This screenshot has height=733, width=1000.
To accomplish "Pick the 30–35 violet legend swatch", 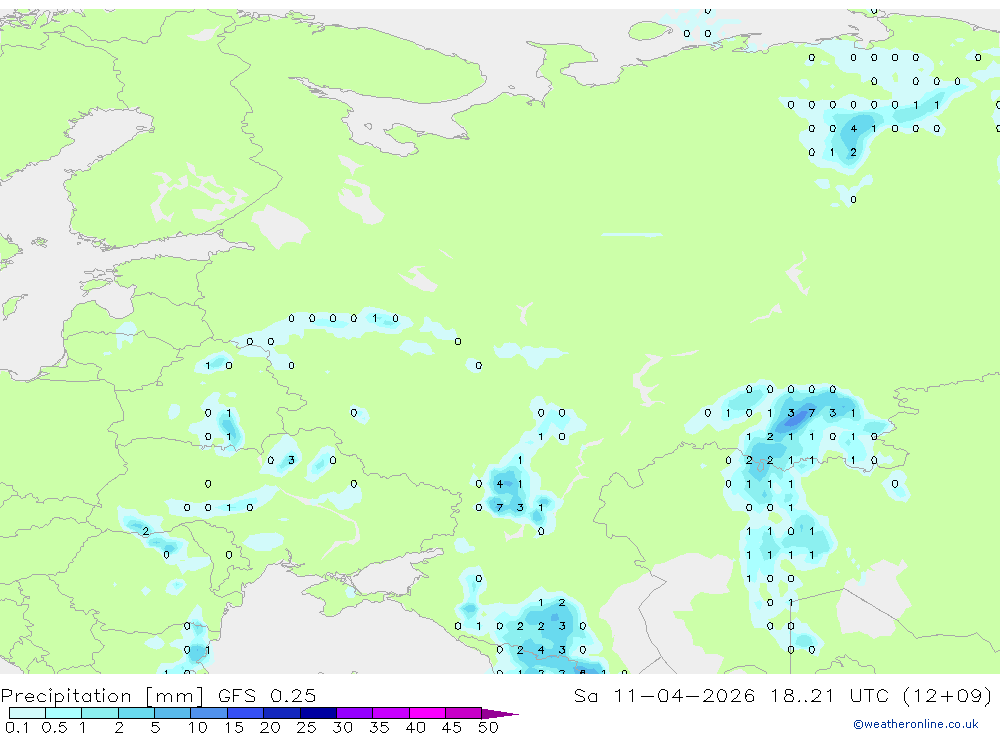I will tap(354, 713).
